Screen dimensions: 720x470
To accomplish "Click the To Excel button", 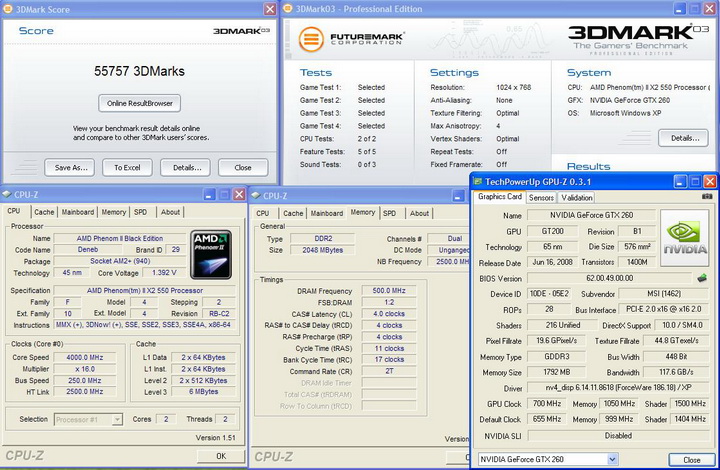I will [x=127, y=168].
